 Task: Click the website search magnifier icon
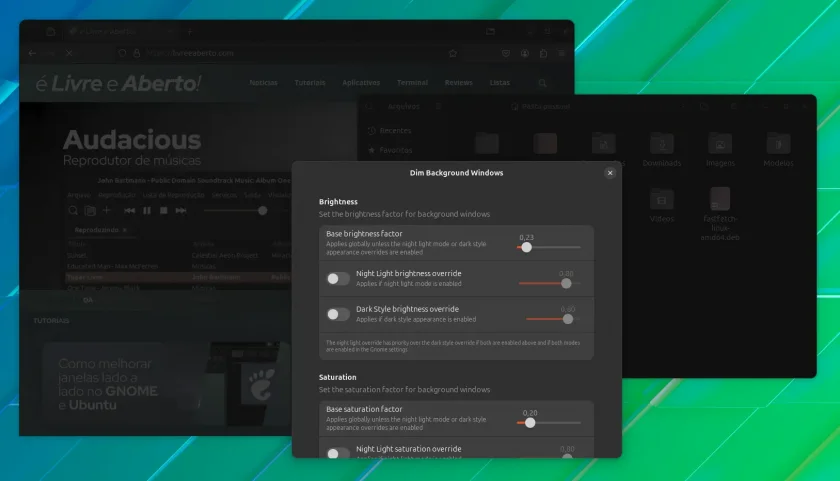click(x=542, y=82)
